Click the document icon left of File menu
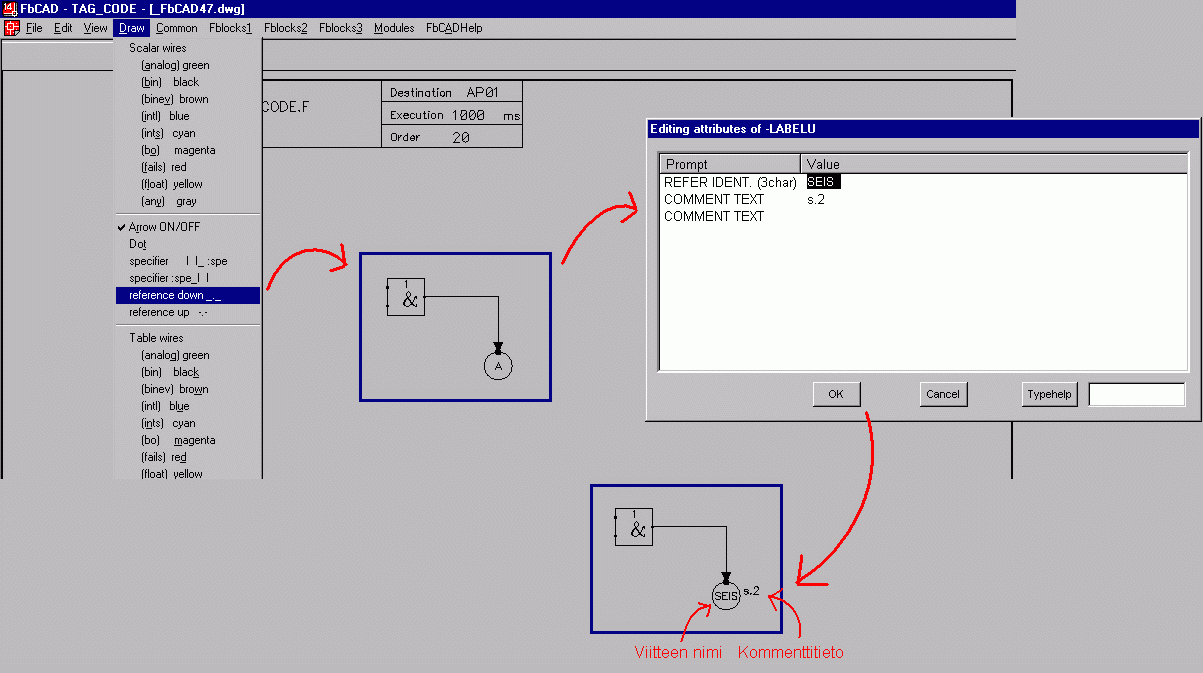 click(11, 28)
